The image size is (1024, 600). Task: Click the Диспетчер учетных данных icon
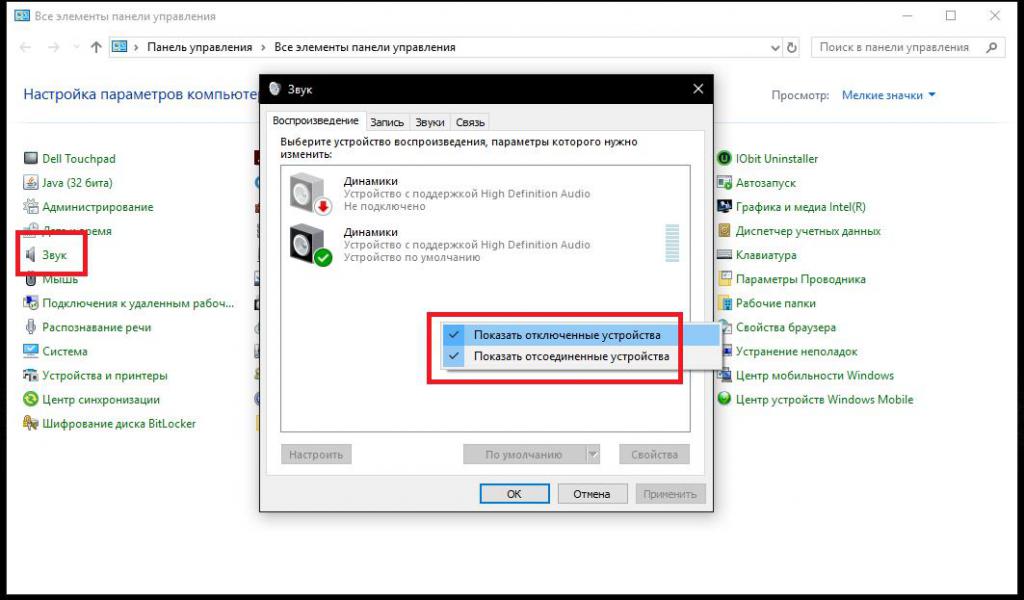click(x=724, y=230)
